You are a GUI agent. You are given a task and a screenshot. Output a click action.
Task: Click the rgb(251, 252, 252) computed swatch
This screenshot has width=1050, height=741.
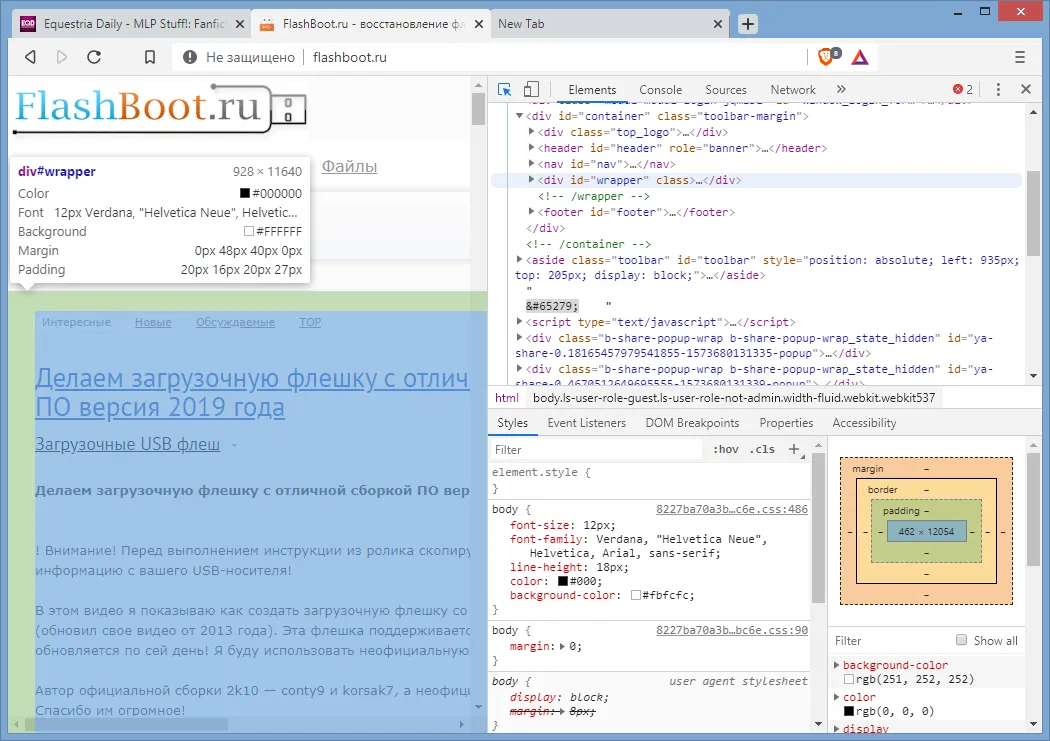pos(848,679)
